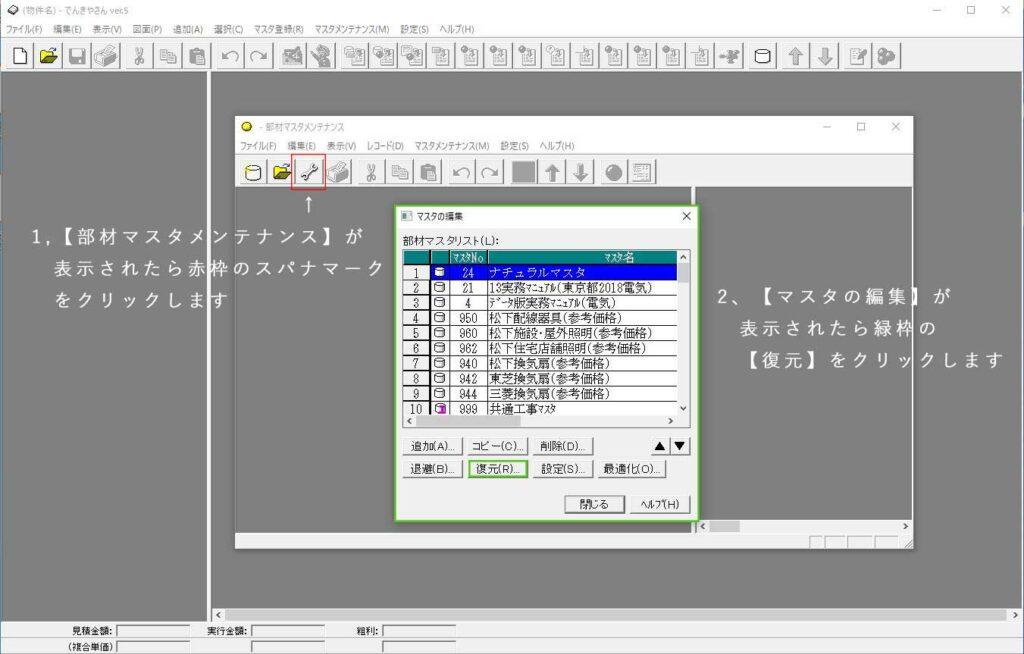Click the color palette icon in main toolbar
Image resolution: width=1024 pixels, height=654 pixels.
pyautogui.click(x=886, y=57)
